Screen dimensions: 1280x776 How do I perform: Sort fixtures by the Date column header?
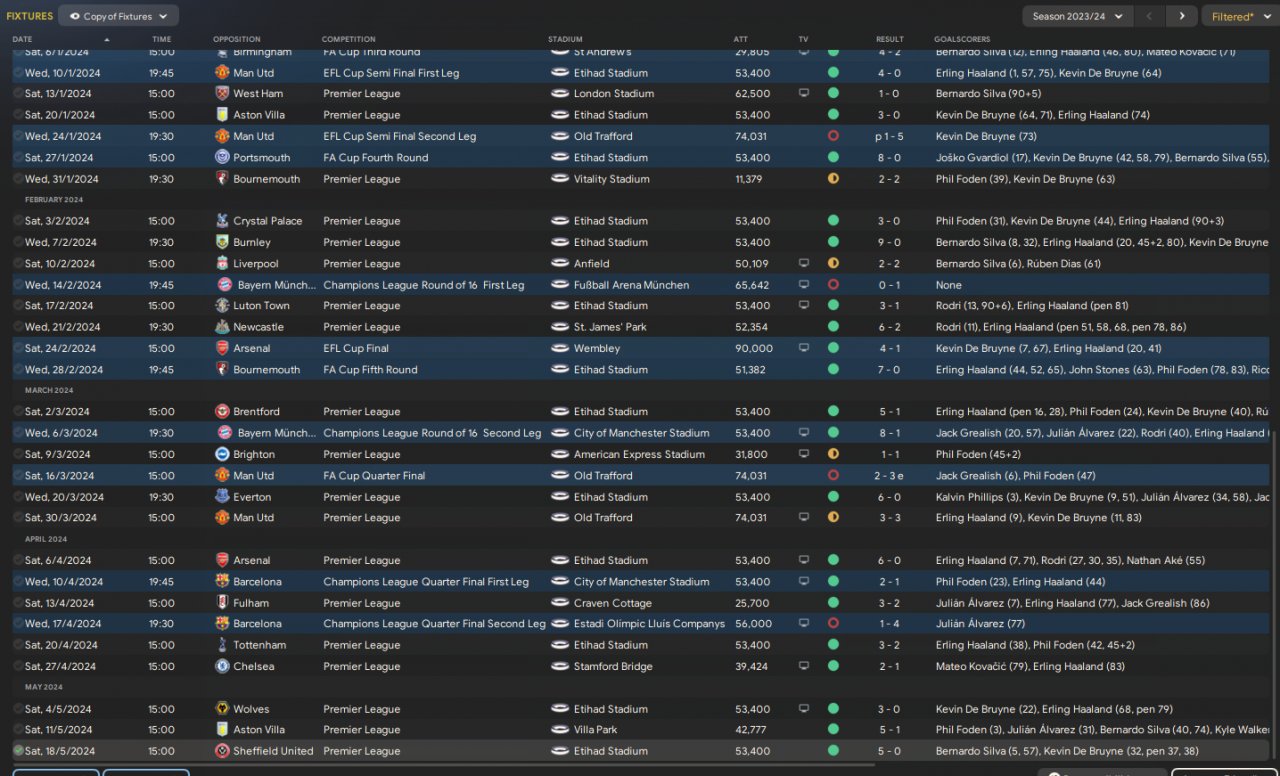point(22,40)
